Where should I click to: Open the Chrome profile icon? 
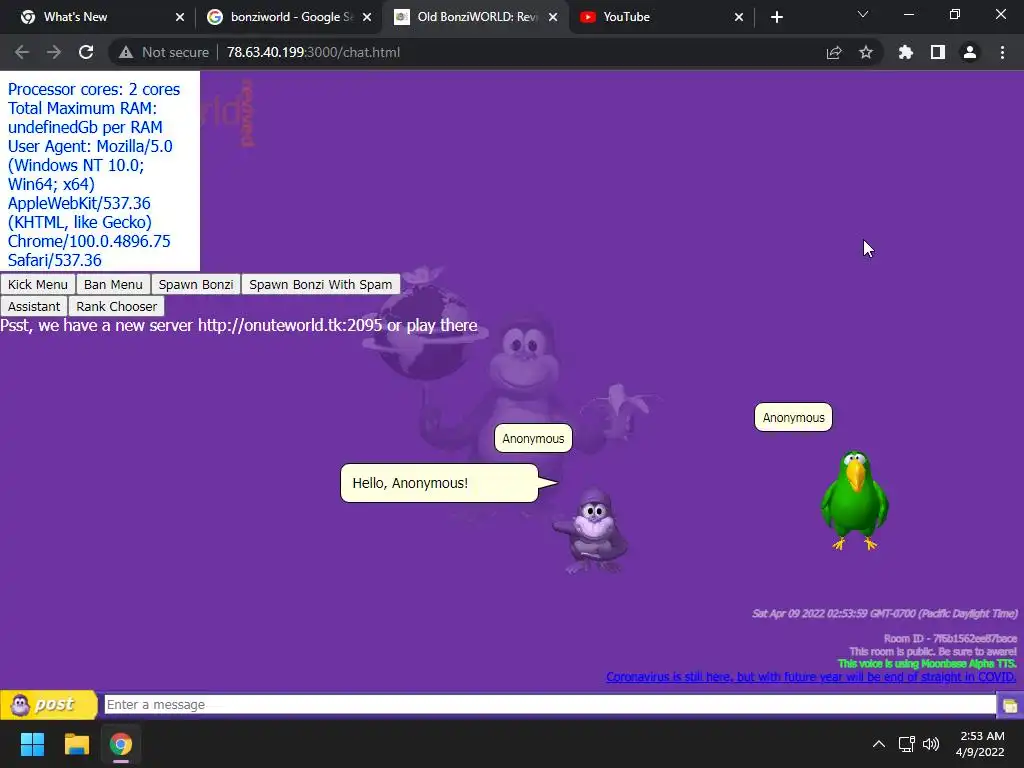[970, 52]
